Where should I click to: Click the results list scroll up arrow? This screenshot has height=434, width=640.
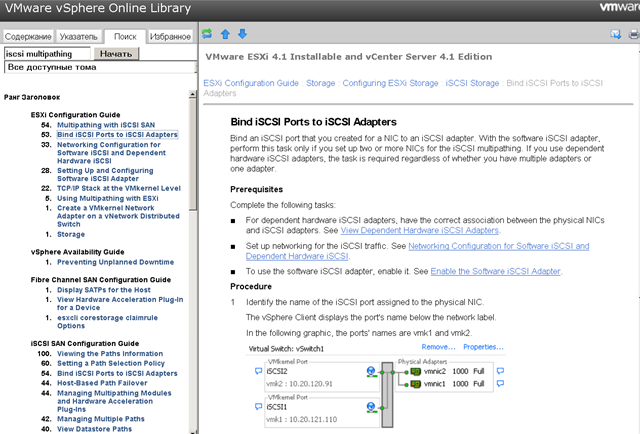point(193,94)
